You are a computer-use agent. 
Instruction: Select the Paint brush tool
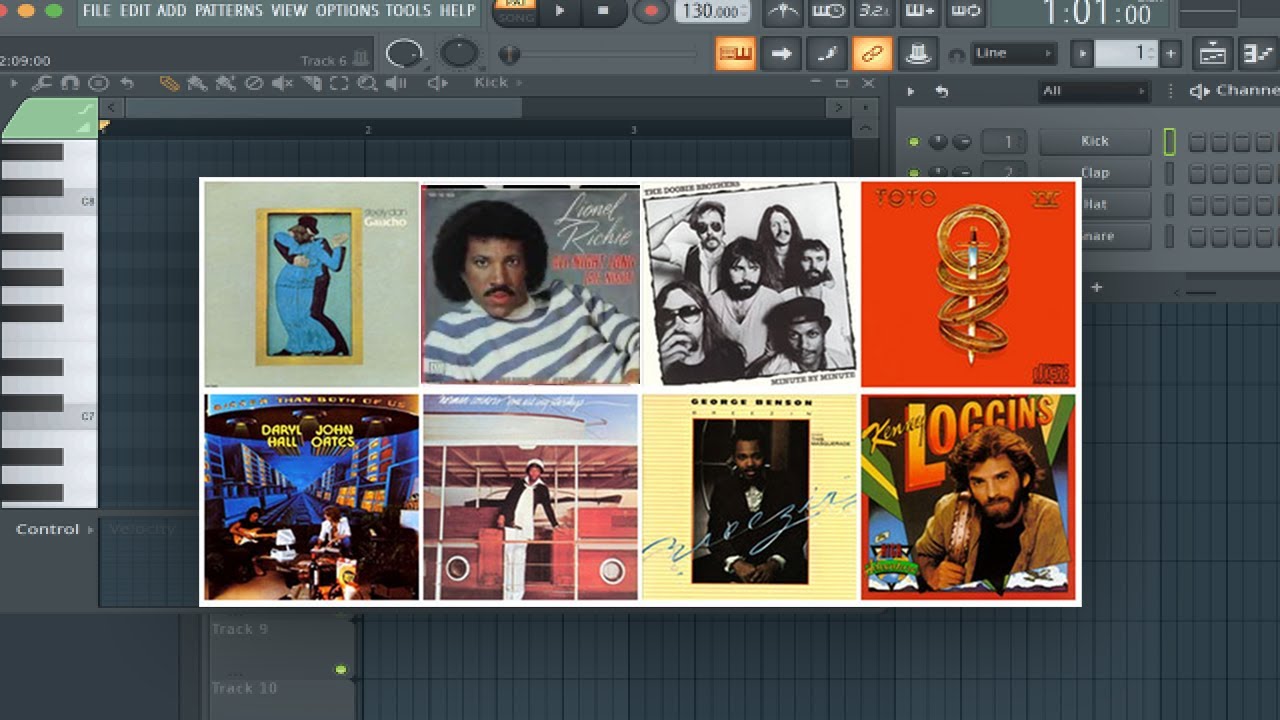pos(197,84)
